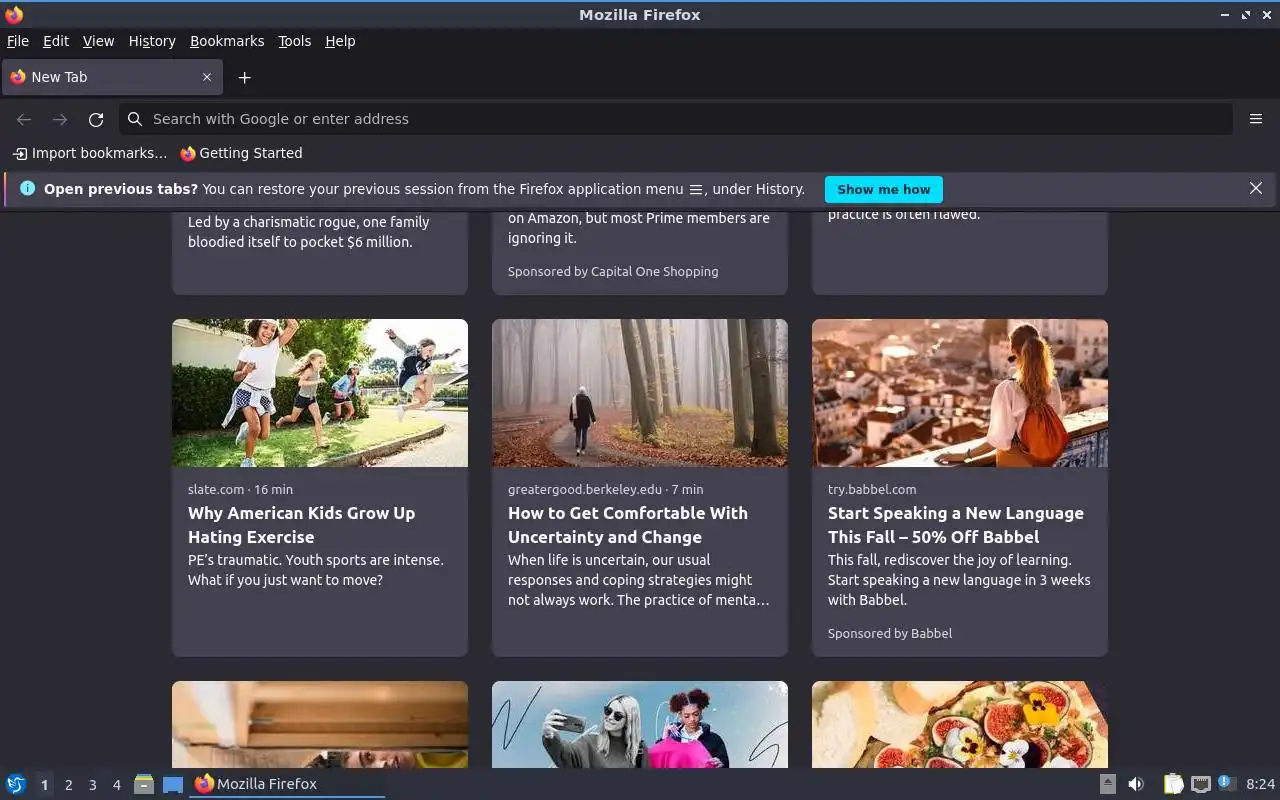Click the Show me how button
The width and height of the screenshot is (1280, 800).
point(884,189)
